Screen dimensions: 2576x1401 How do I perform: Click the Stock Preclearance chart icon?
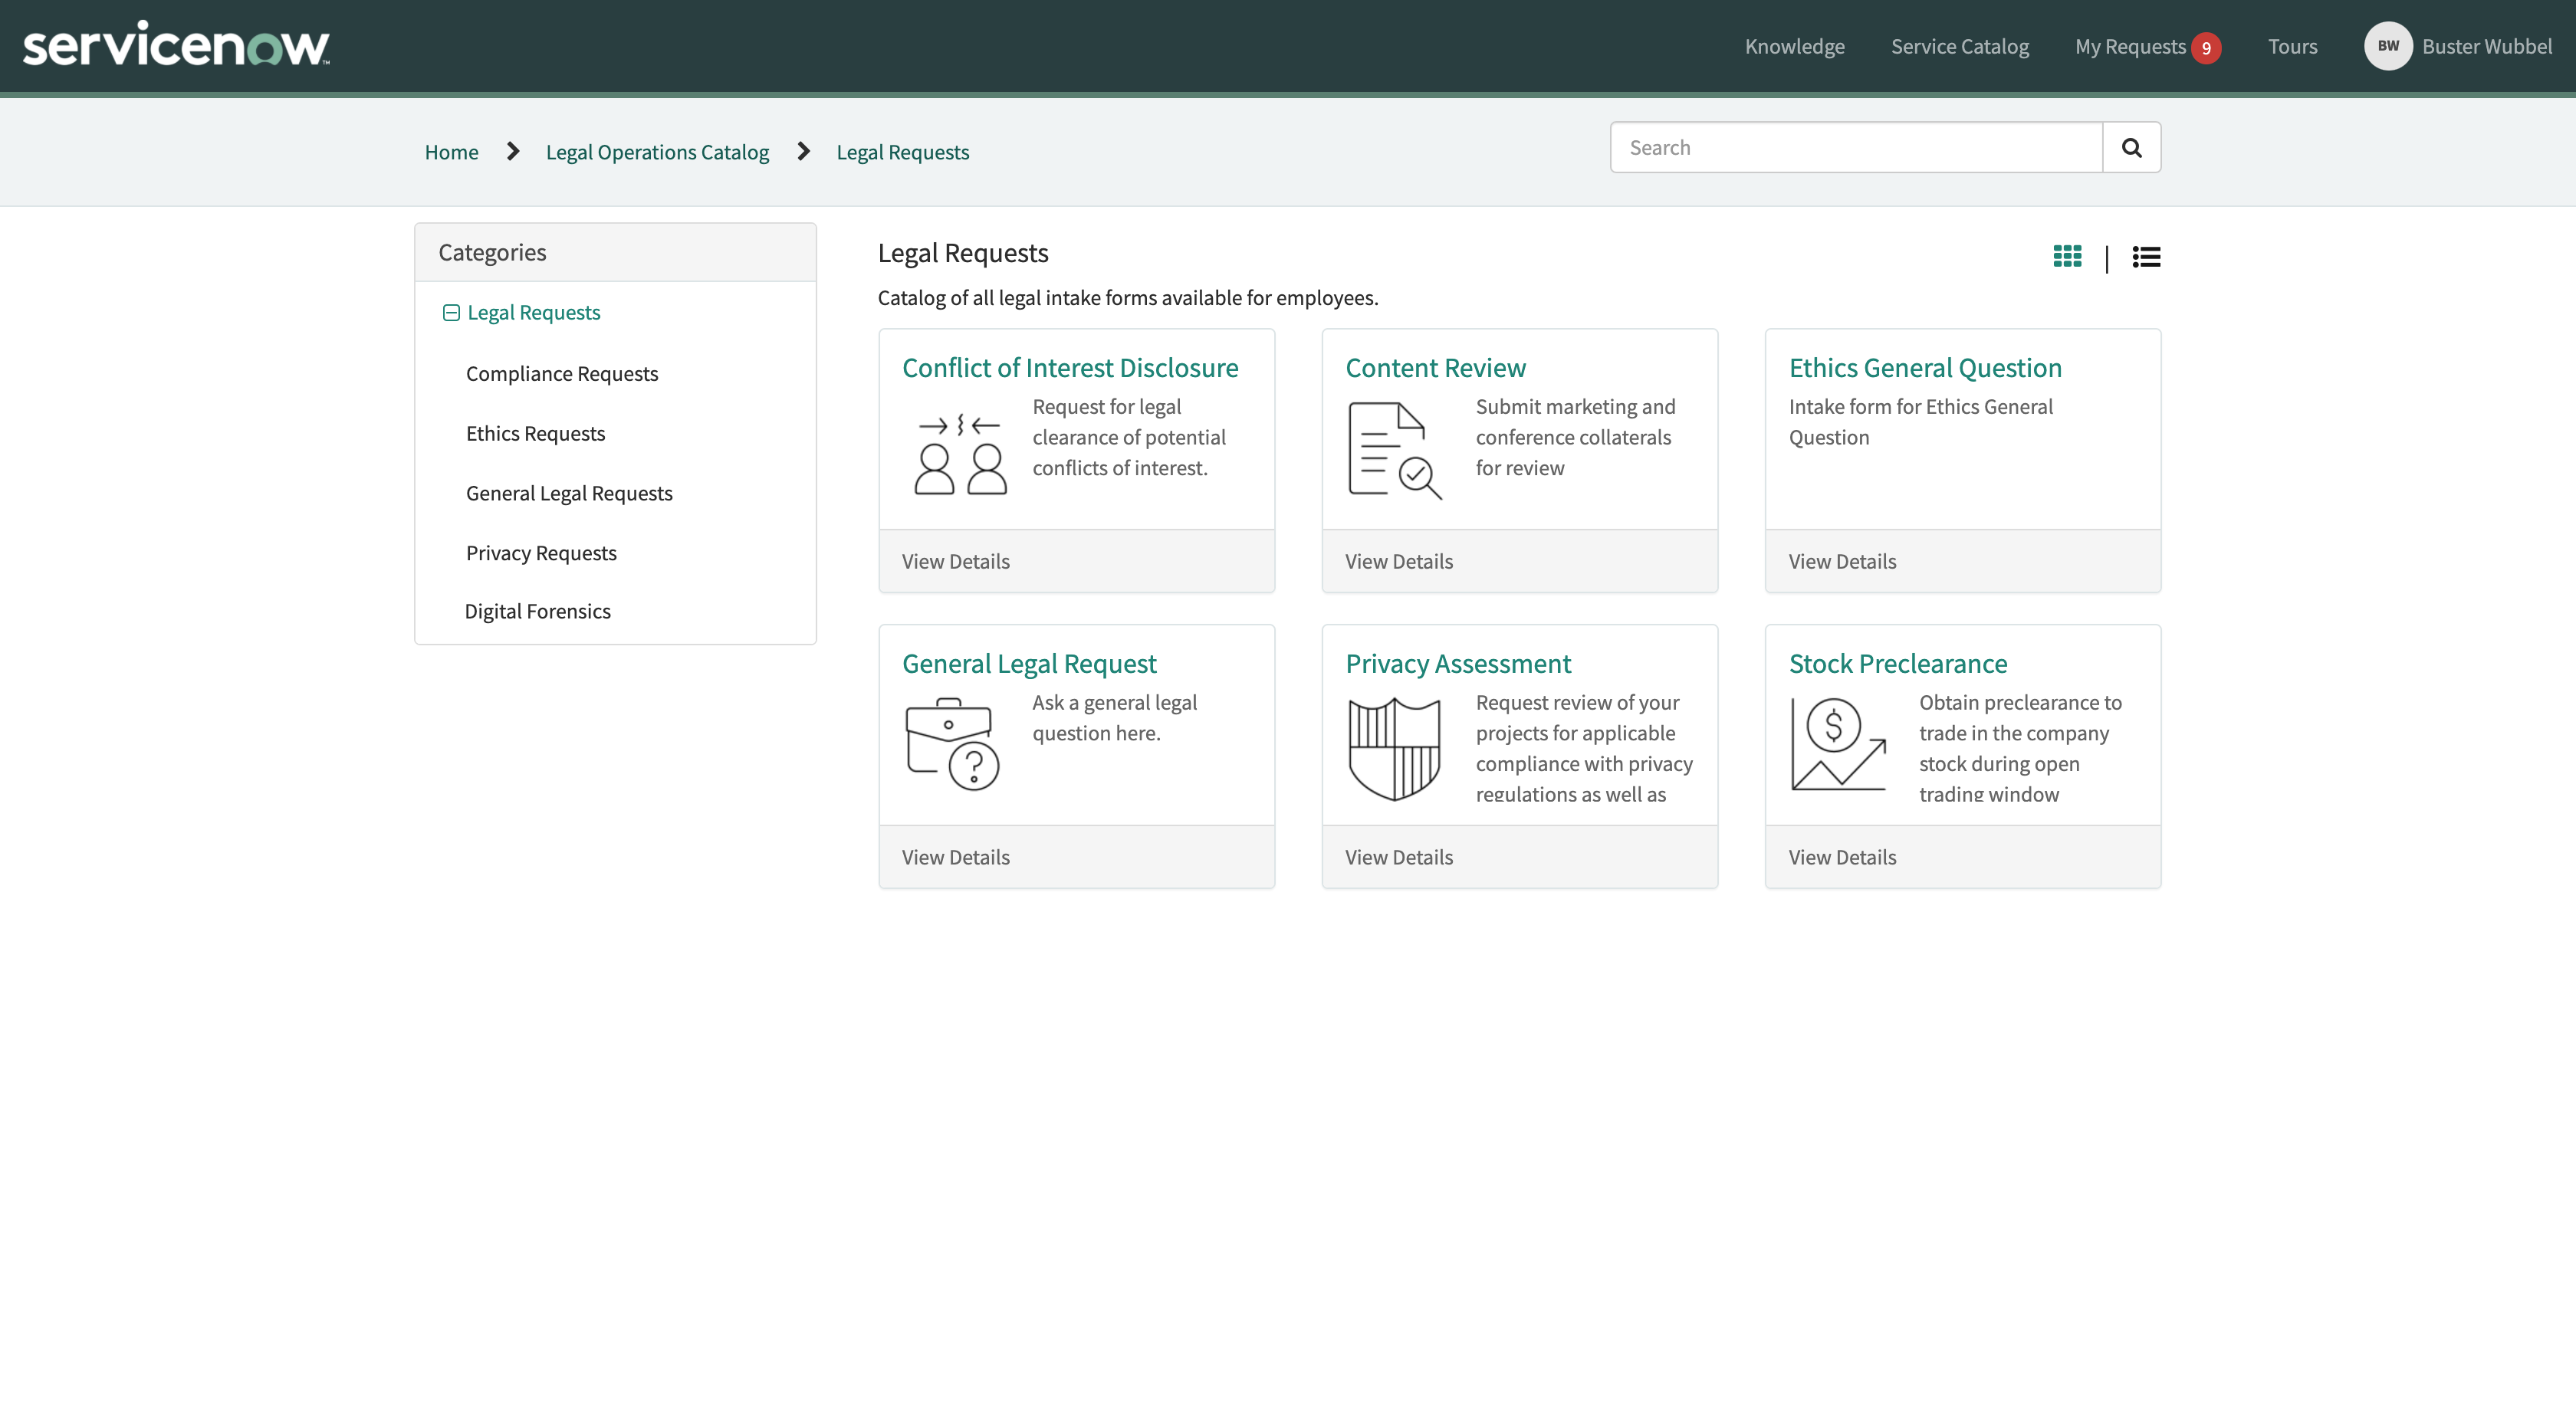[x=1838, y=745]
